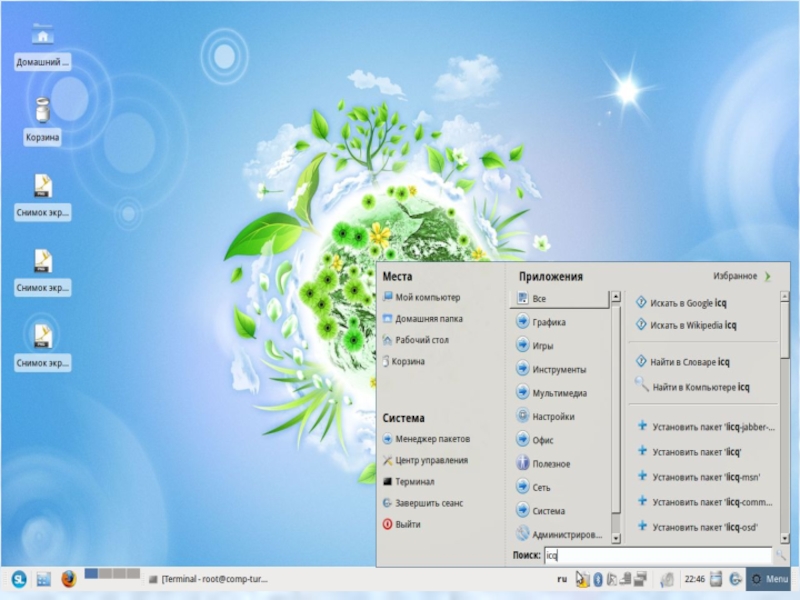
Task: Click the Полезное info icon
Action: (522, 463)
